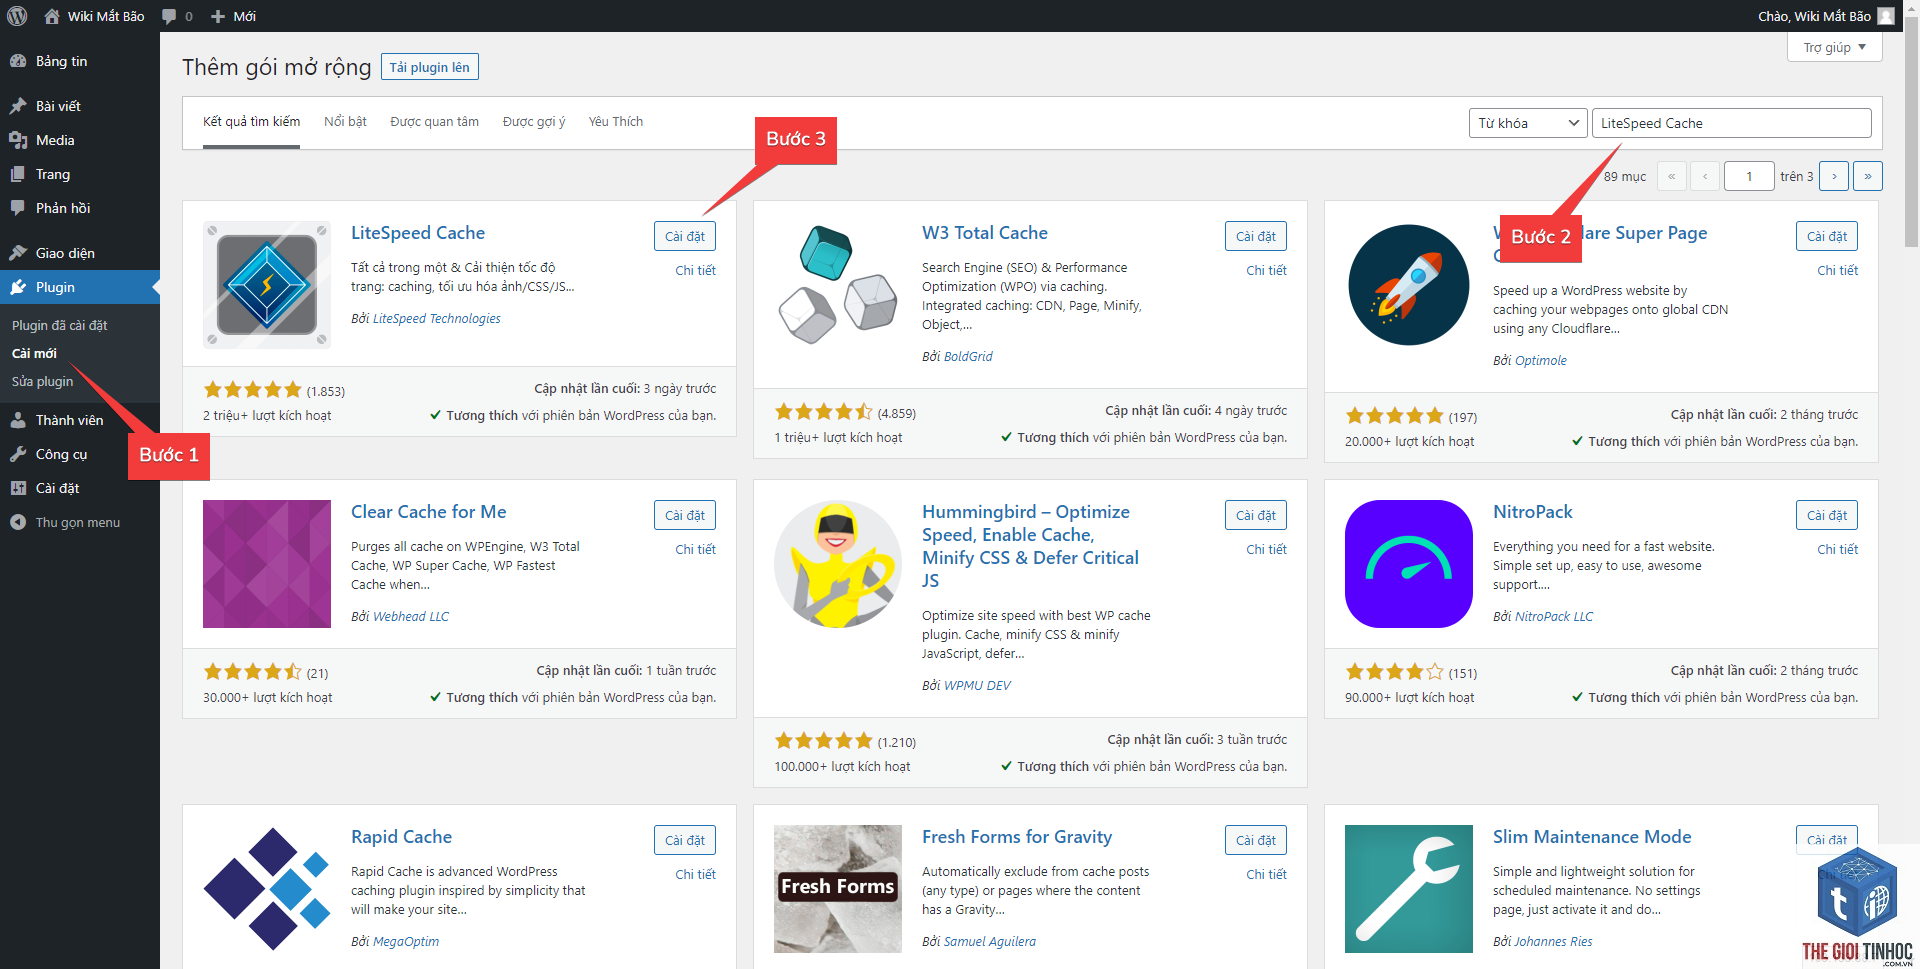Open the Từ khóa search type dropdown
Image resolution: width=1920 pixels, height=969 pixels.
(x=1528, y=123)
